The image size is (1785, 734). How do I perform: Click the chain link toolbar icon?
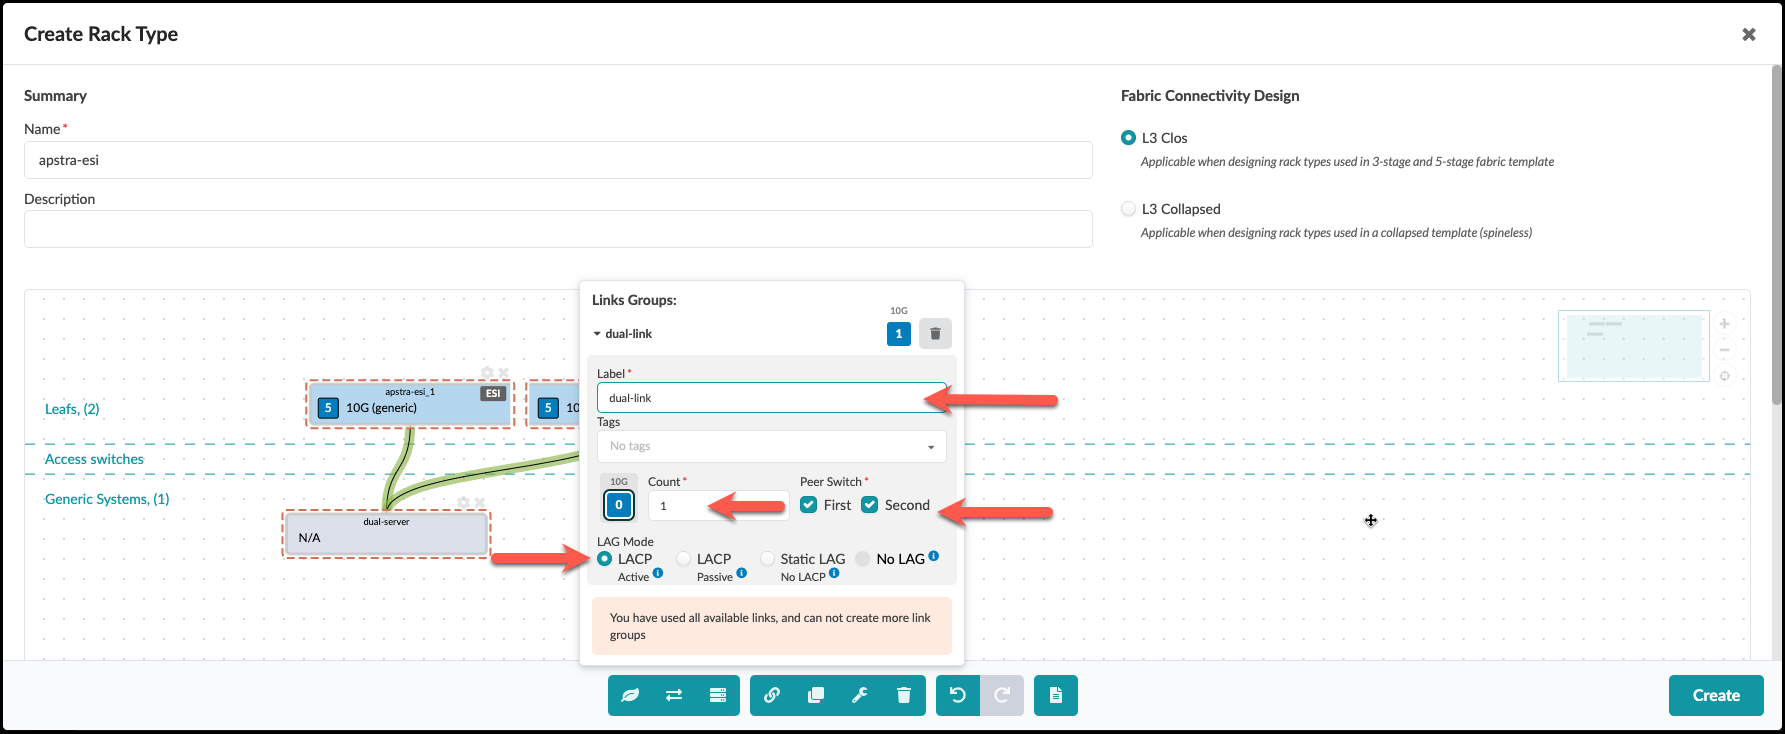[x=772, y=695]
